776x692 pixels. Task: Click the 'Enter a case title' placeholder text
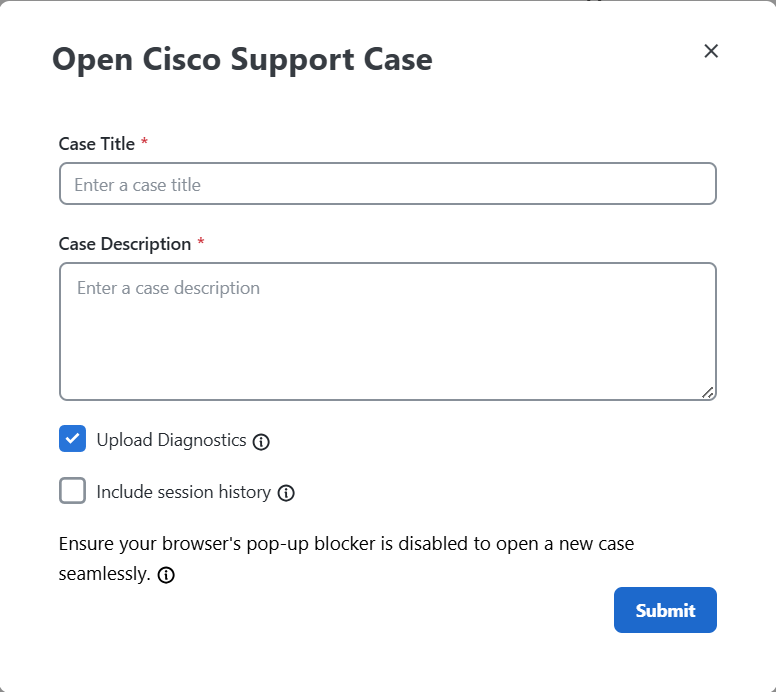(138, 185)
